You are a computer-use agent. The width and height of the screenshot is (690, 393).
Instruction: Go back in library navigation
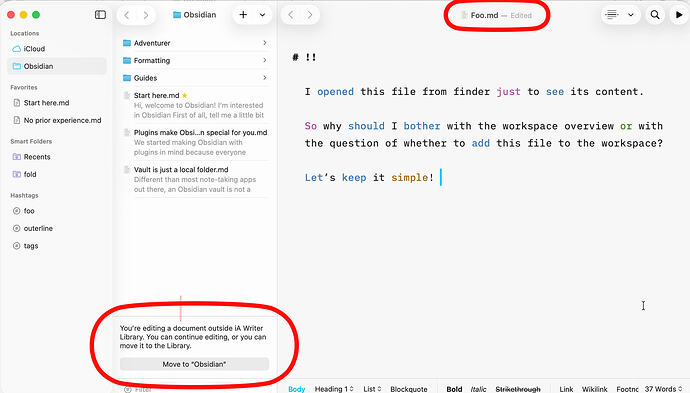coord(127,15)
